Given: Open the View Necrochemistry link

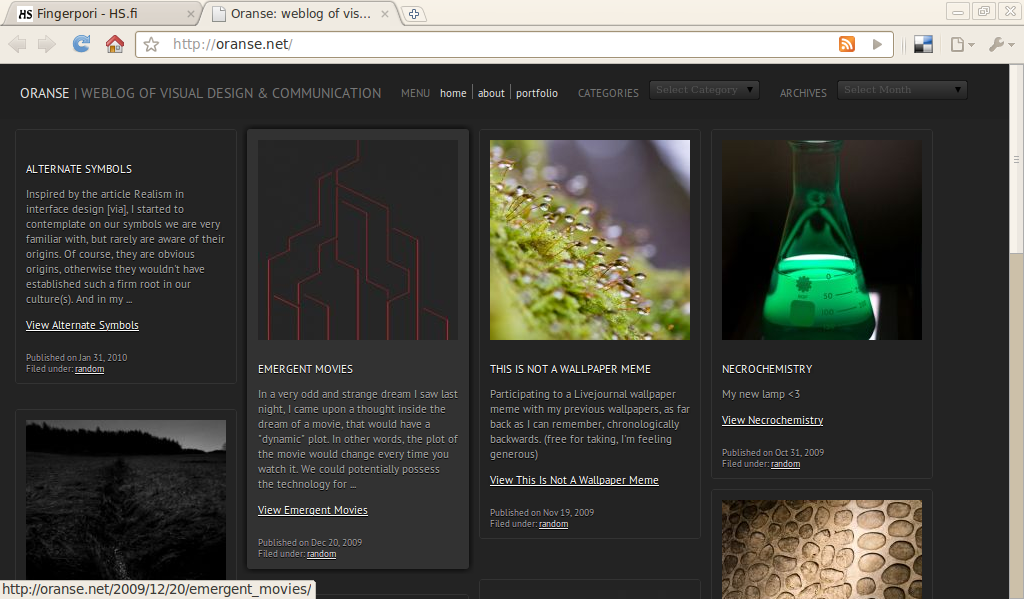Looking at the screenshot, I should (x=773, y=420).
